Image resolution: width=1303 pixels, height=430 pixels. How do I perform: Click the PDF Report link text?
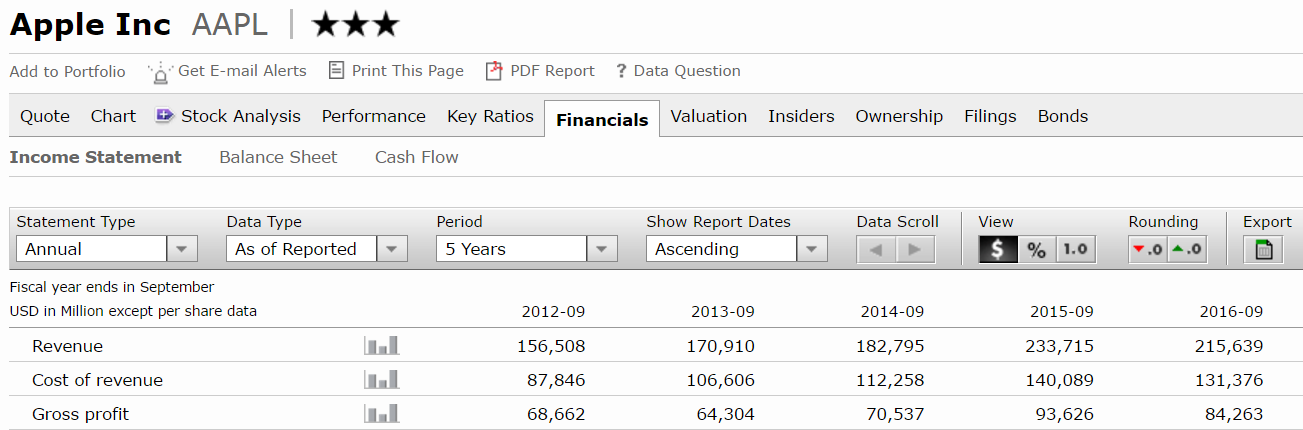click(552, 71)
